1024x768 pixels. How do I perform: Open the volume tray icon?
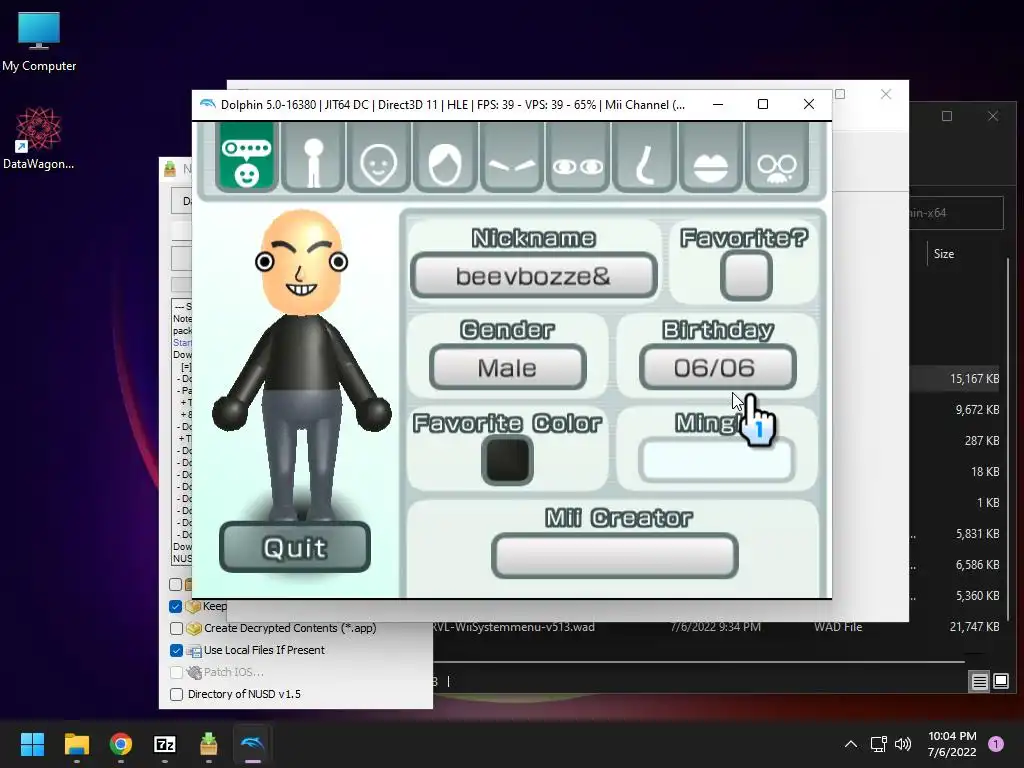(x=903, y=744)
